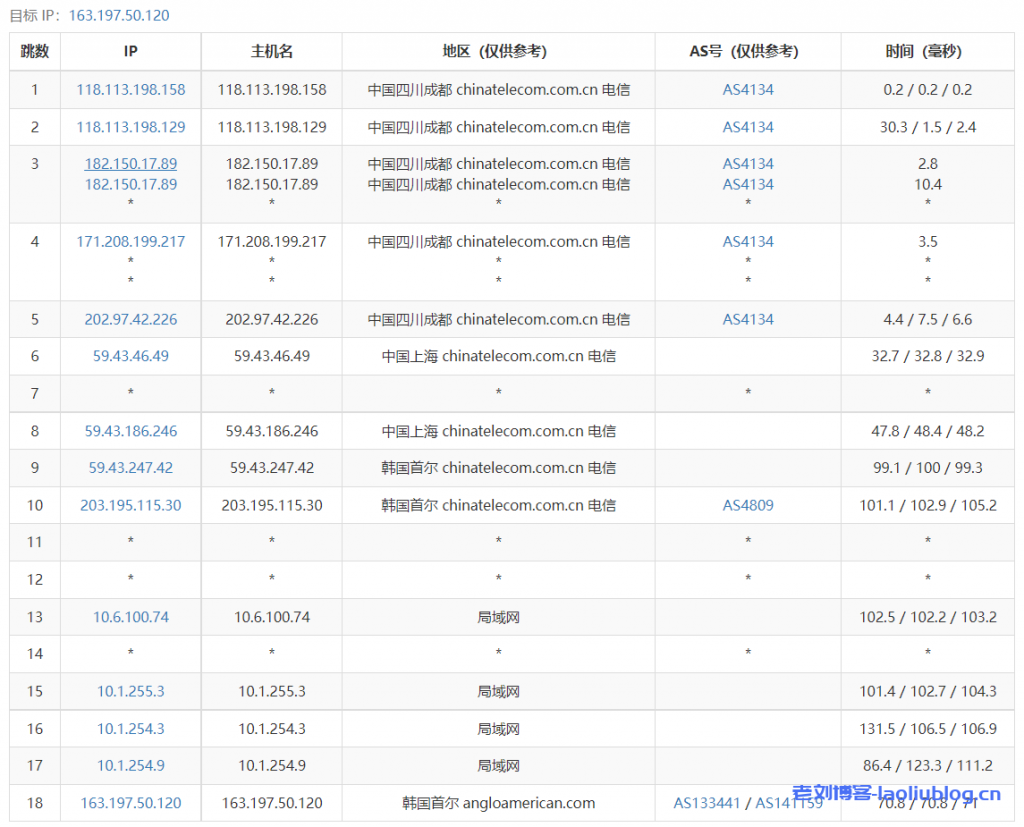1024x827 pixels.
Task: Click the 203.195.115.30 IP link
Action: (131, 505)
